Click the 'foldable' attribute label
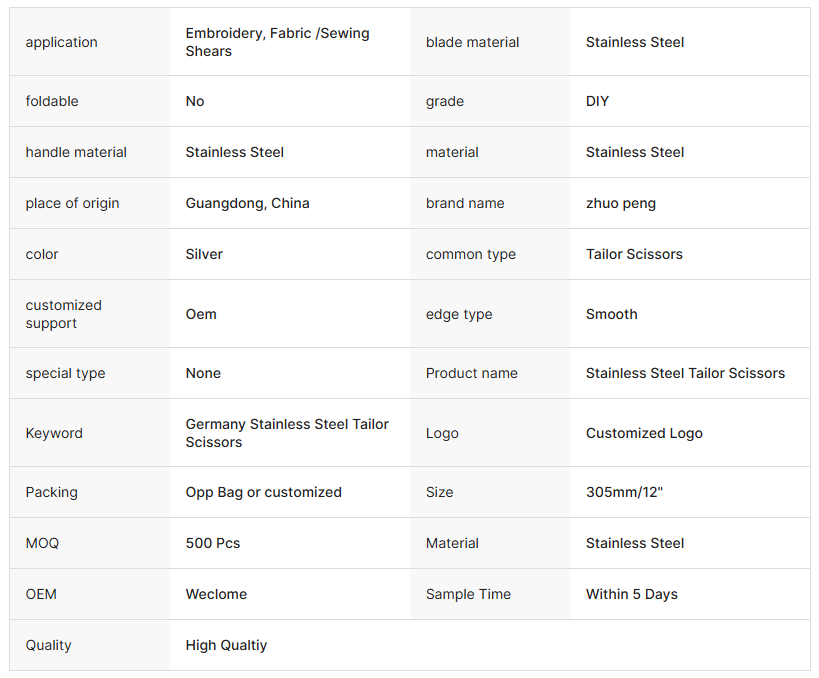 coord(52,101)
